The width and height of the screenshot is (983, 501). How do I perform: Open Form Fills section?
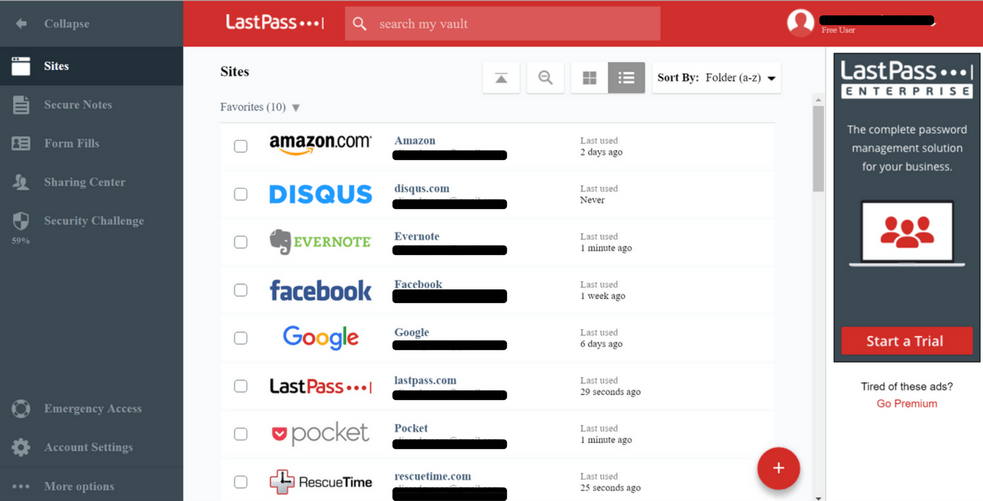(92, 144)
